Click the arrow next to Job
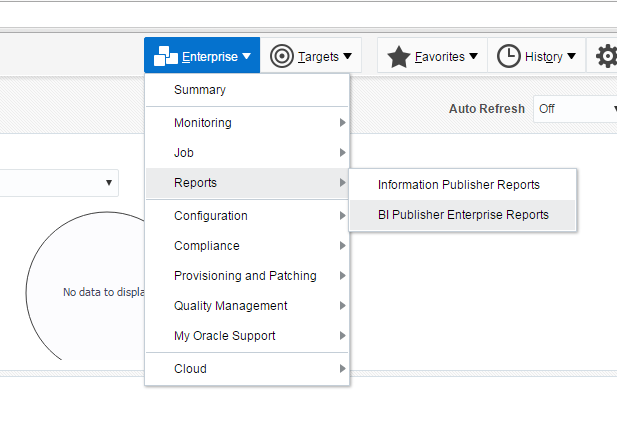The width and height of the screenshot is (617, 428). pyautogui.click(x=342, y=153)
